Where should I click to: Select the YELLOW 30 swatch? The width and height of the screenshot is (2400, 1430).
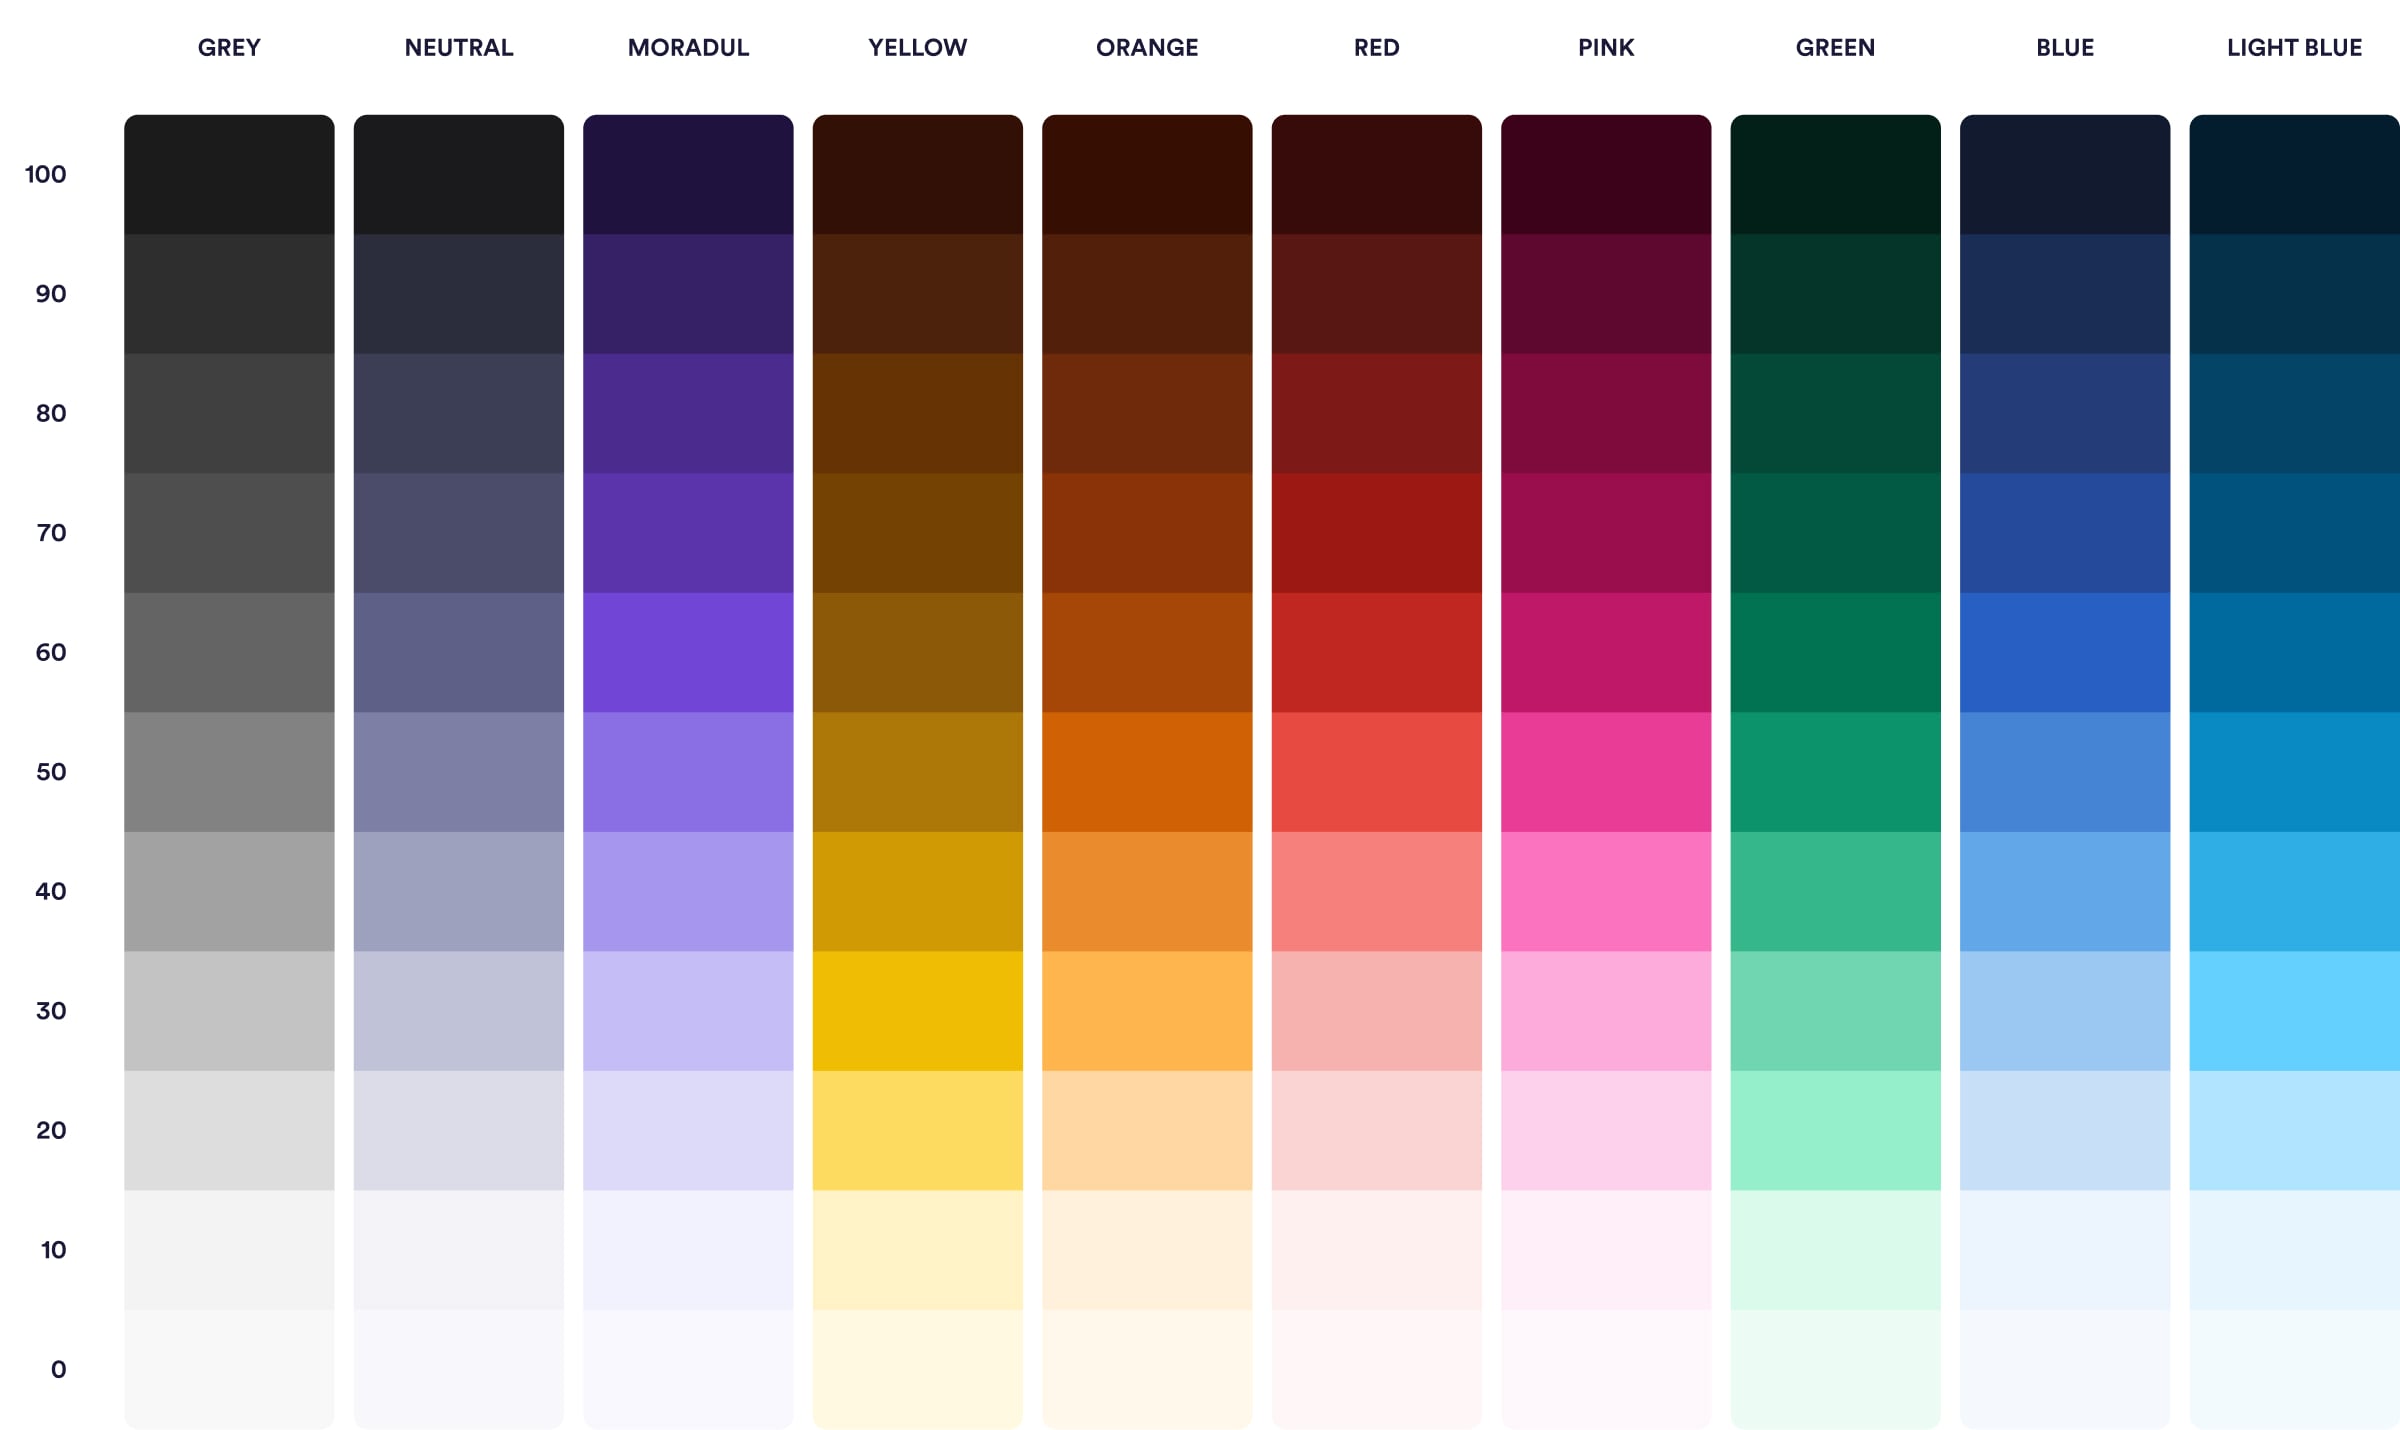coord(917,1010)
